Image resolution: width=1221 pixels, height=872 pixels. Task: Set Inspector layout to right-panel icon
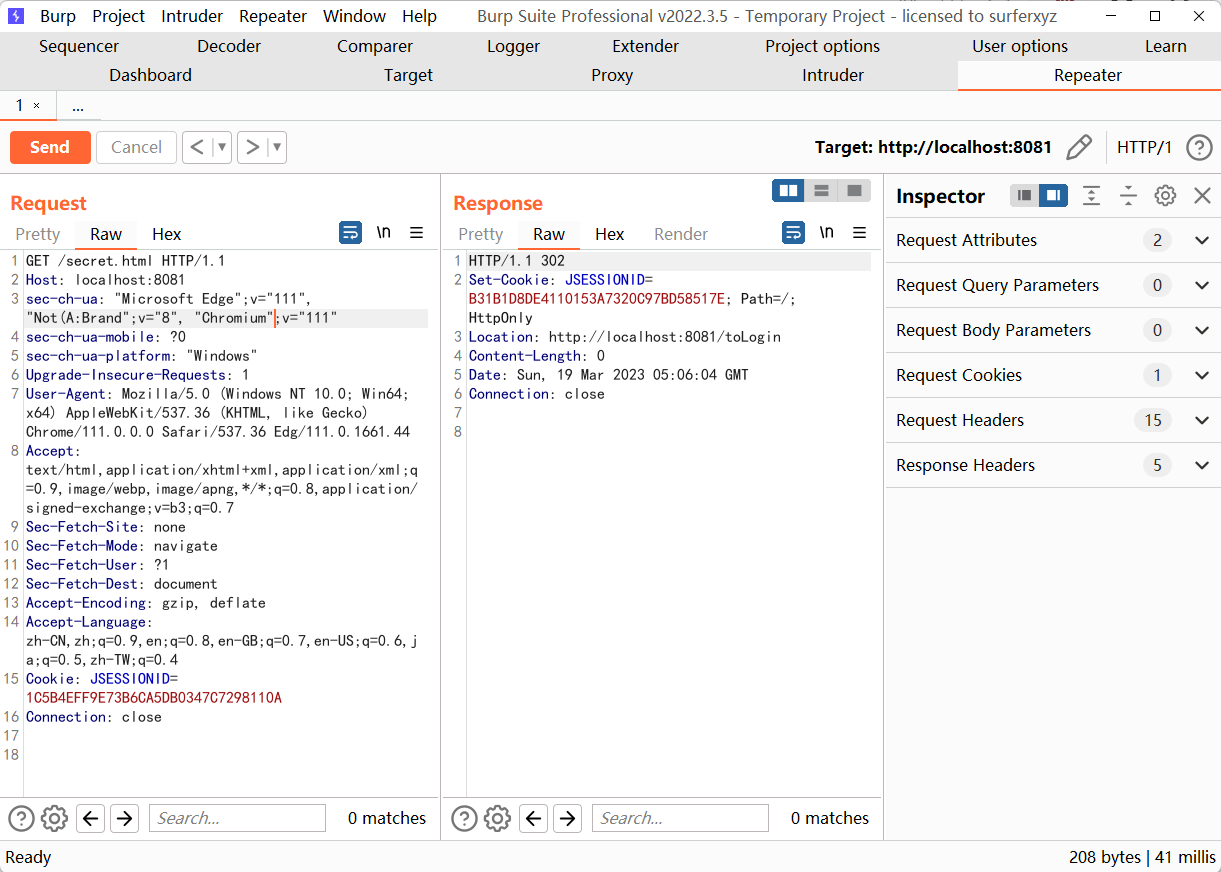click(1053, 195)
